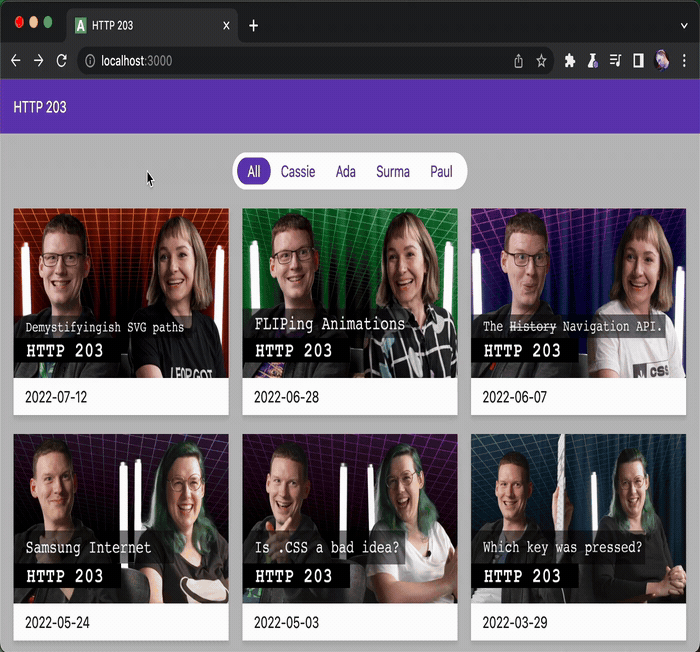Click the red close window button
Viewport: 700px width, 652px height.
(19, 22)
